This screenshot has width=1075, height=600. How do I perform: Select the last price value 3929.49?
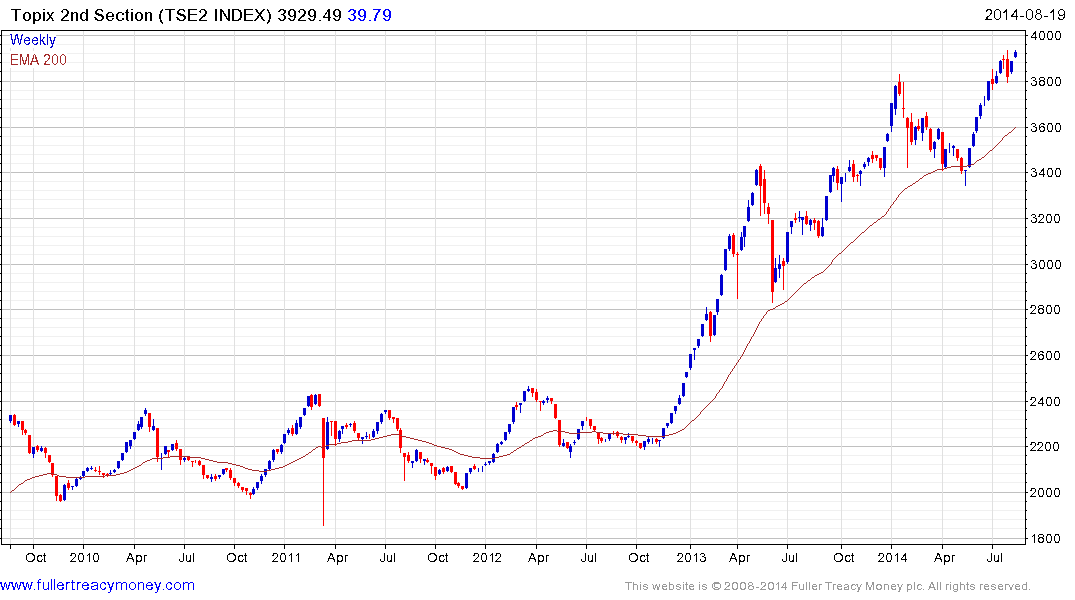coord(309,15)
